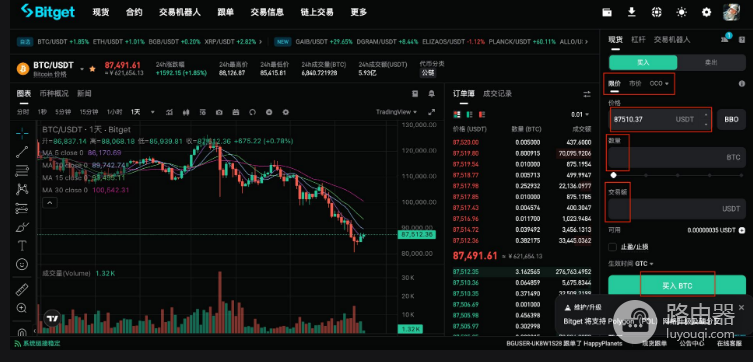Select the forecasting and measurement tool
Image resolution: width=753 pixels, height=362 pixels.
[x=22, y=208]
